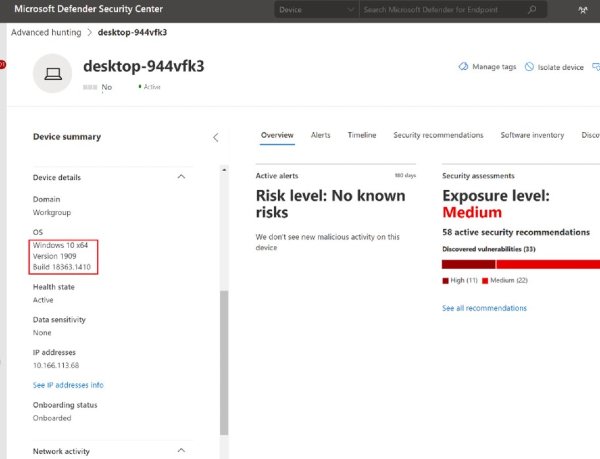Click the desktop-944vfk3 breadcrumb text
This screenshot has width=600, height=459.
pos(132,33)
